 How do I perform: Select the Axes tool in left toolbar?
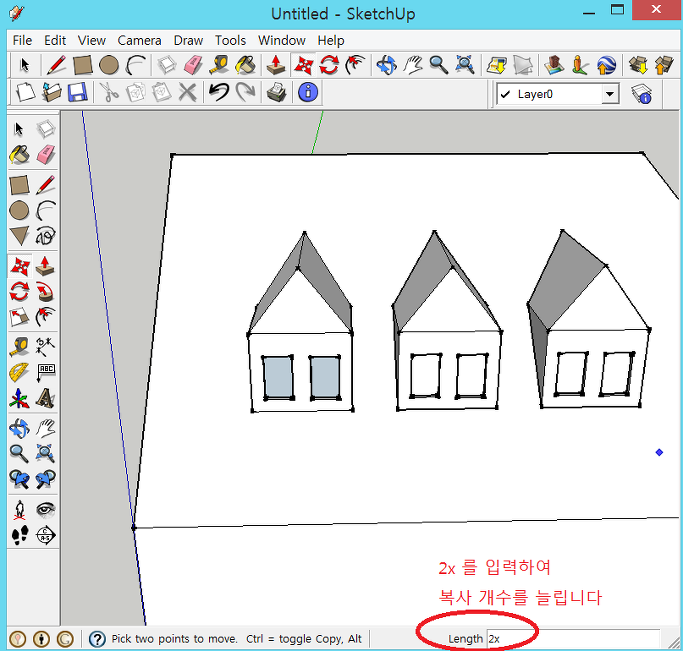[x=20, y=398]
